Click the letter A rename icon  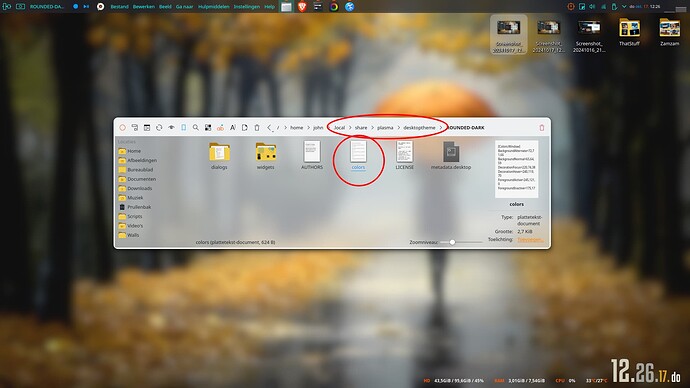[x=232, y=128]
